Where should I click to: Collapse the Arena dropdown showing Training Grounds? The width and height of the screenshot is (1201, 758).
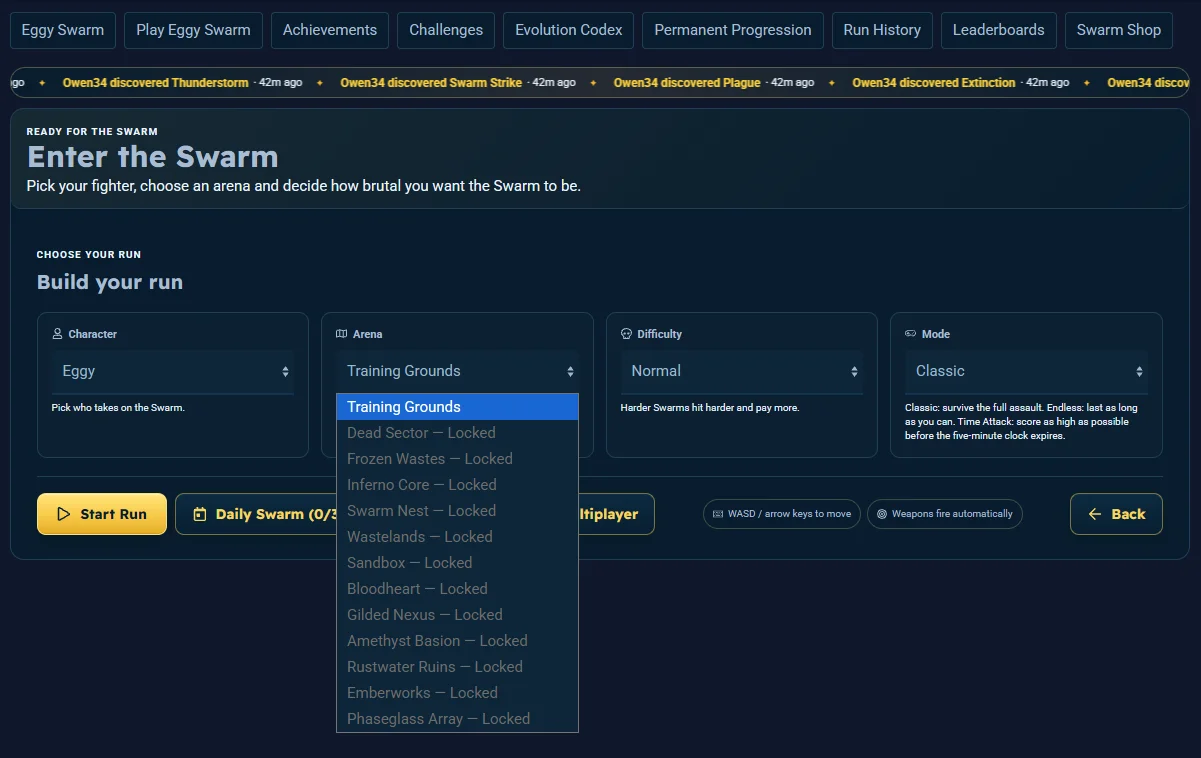[x=457, y=371]
